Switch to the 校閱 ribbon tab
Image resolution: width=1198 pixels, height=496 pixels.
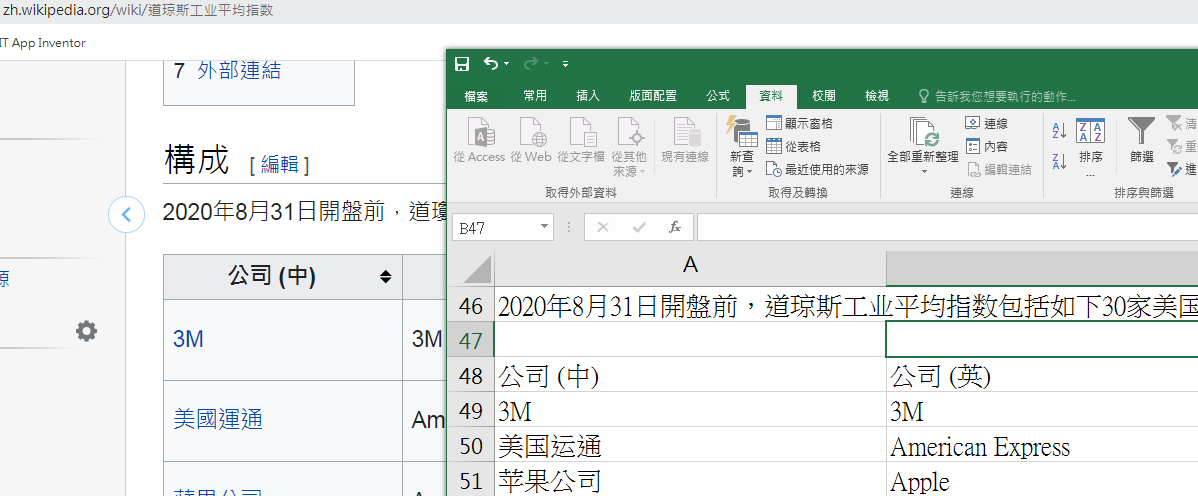[x=824, y=96]
